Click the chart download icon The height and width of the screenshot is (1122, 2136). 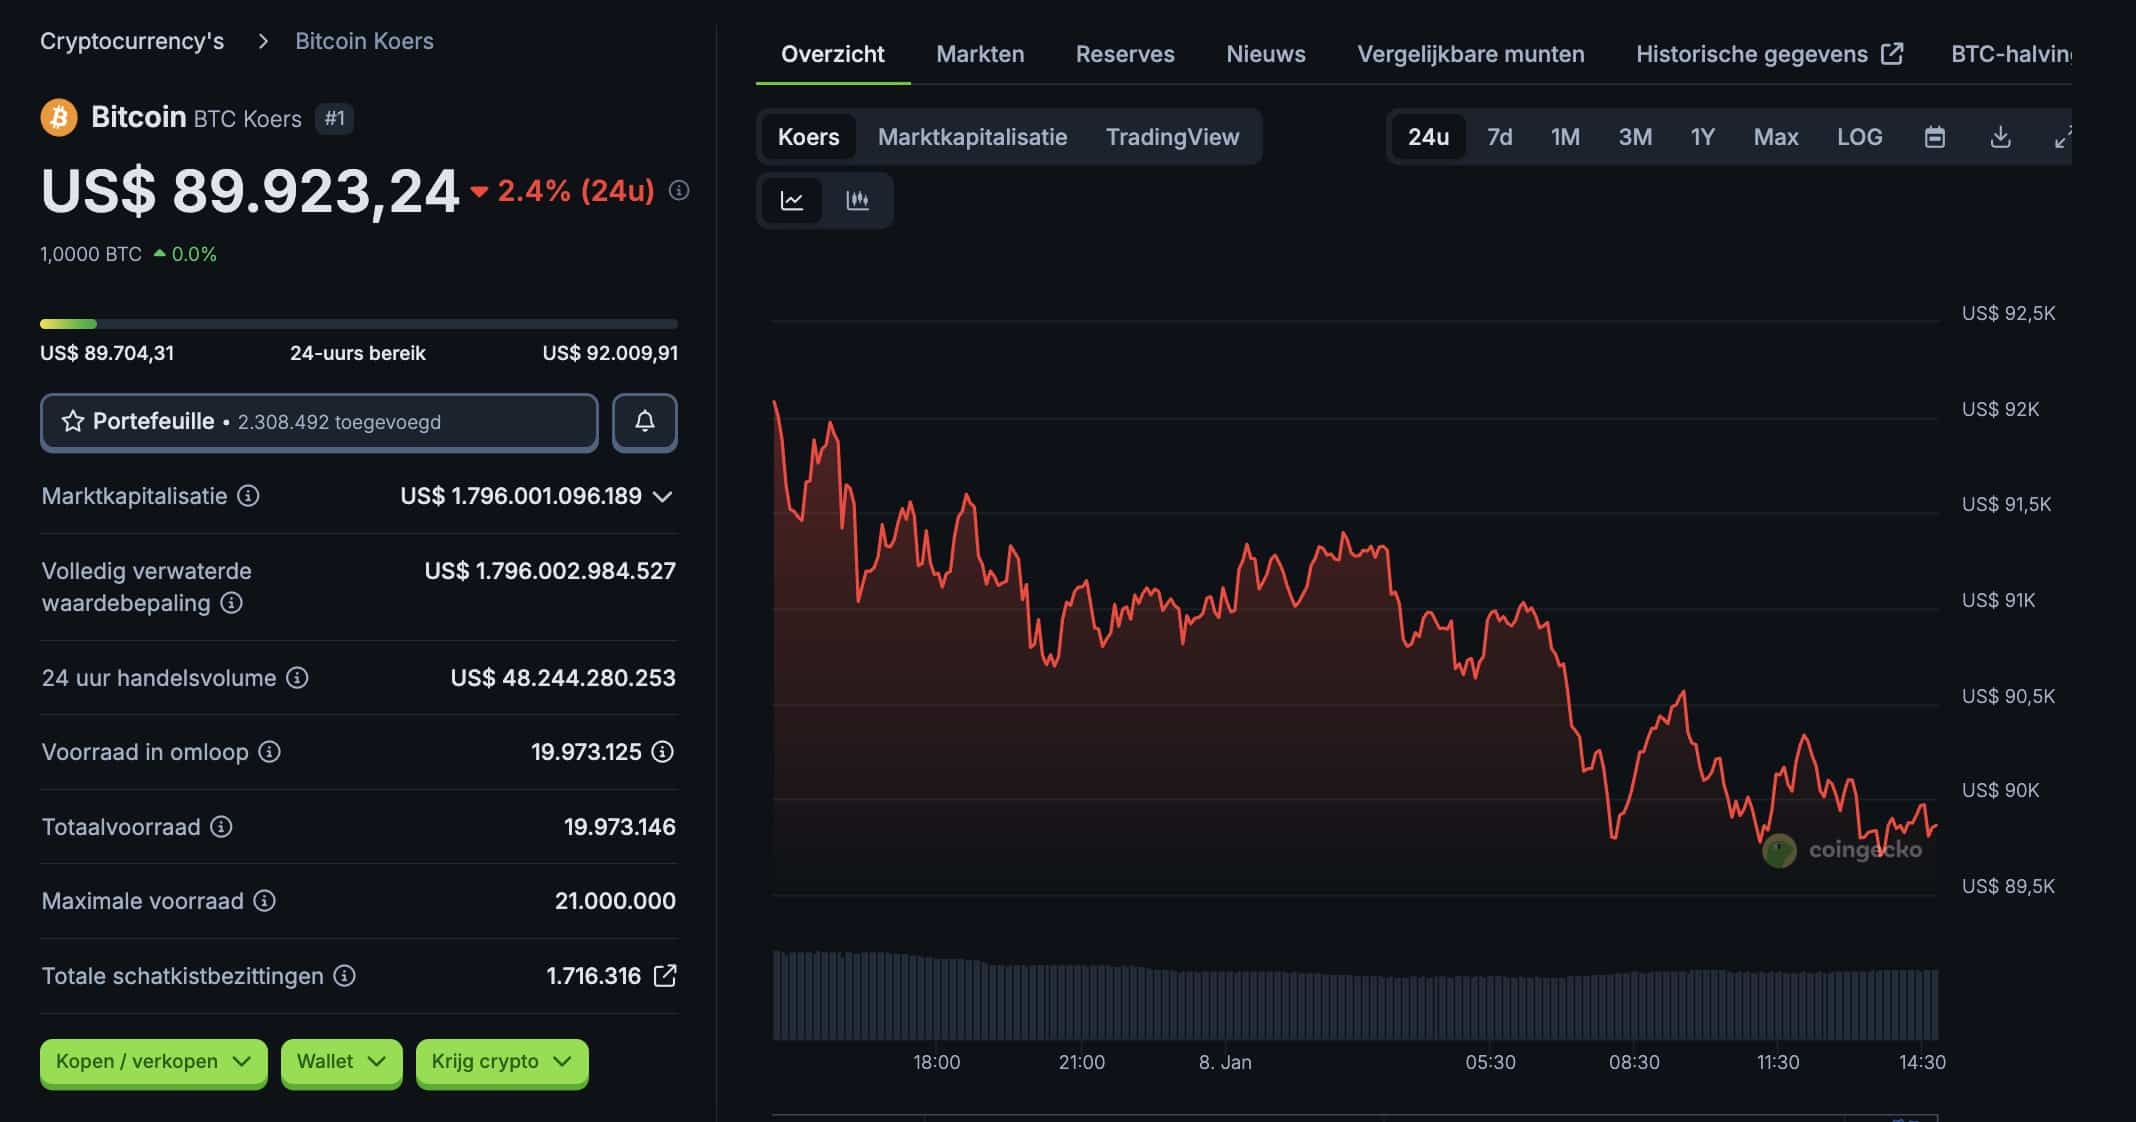pos(2000,137)
